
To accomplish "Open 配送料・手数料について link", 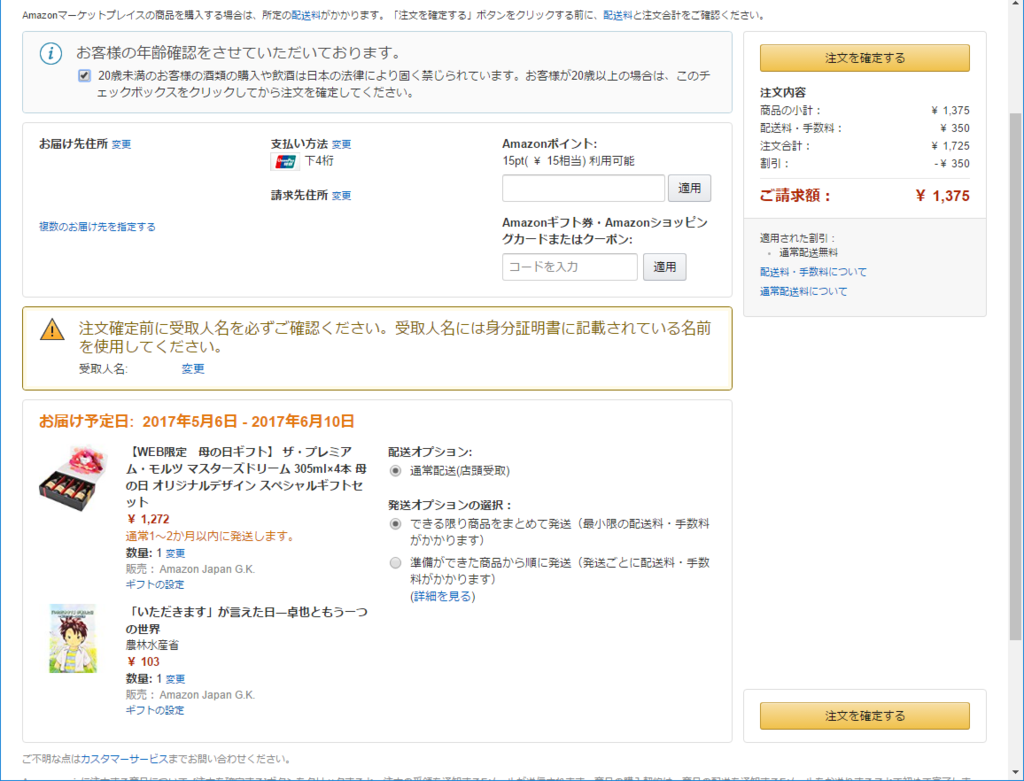I will click(x=813, y=272).
